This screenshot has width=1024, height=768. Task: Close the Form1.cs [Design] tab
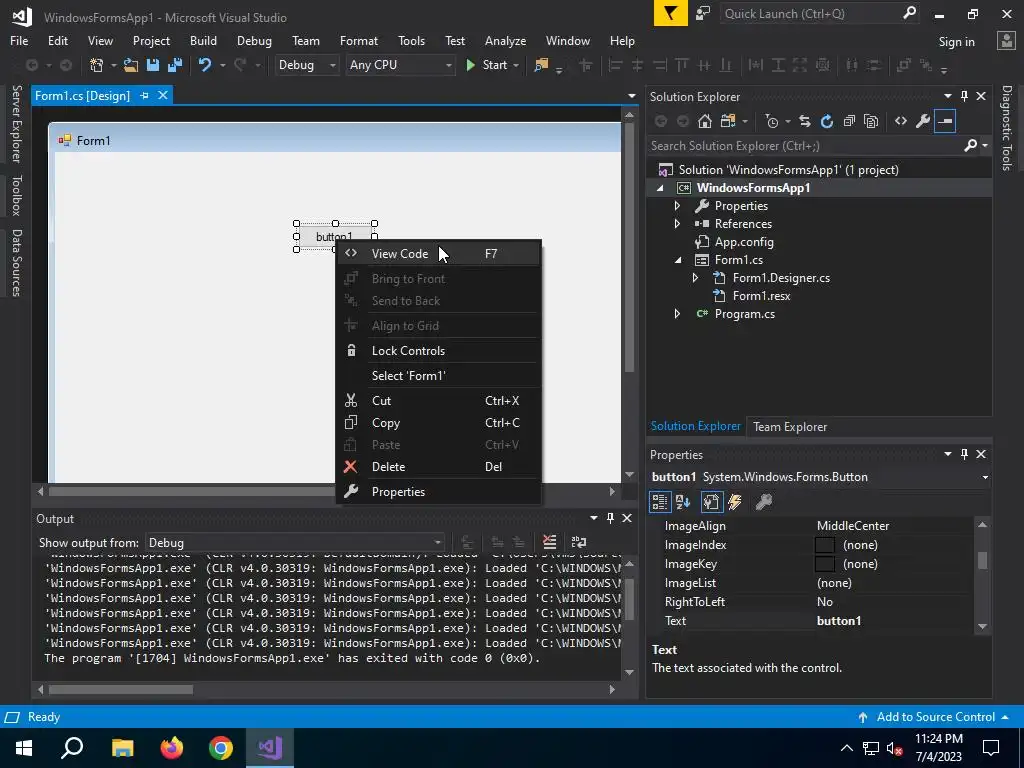click(x=163, y=95)
